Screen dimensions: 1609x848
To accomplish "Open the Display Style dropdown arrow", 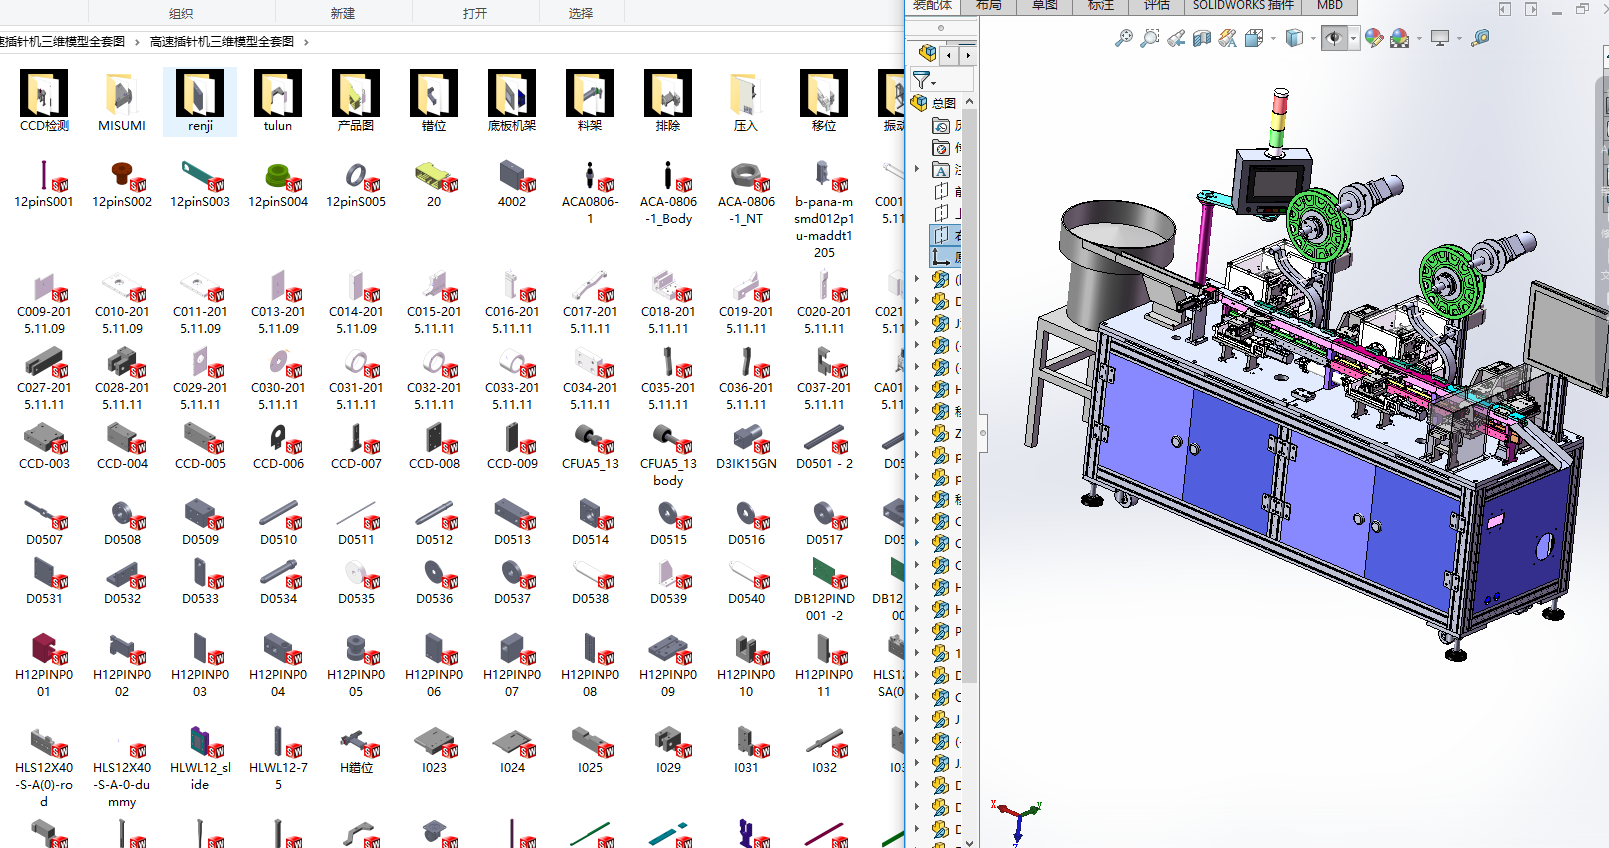I will pos(1313,39).
